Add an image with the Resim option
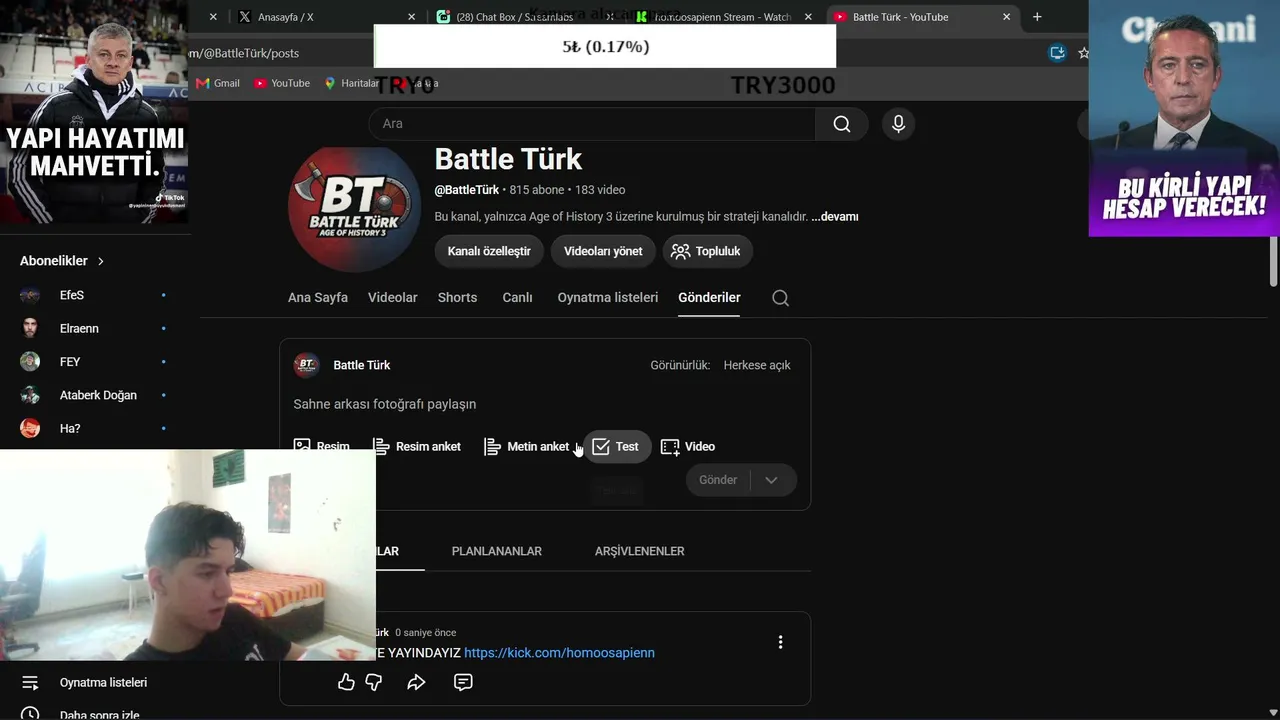Viewport: 1280px width, 720px height. [x=322, y=447]
